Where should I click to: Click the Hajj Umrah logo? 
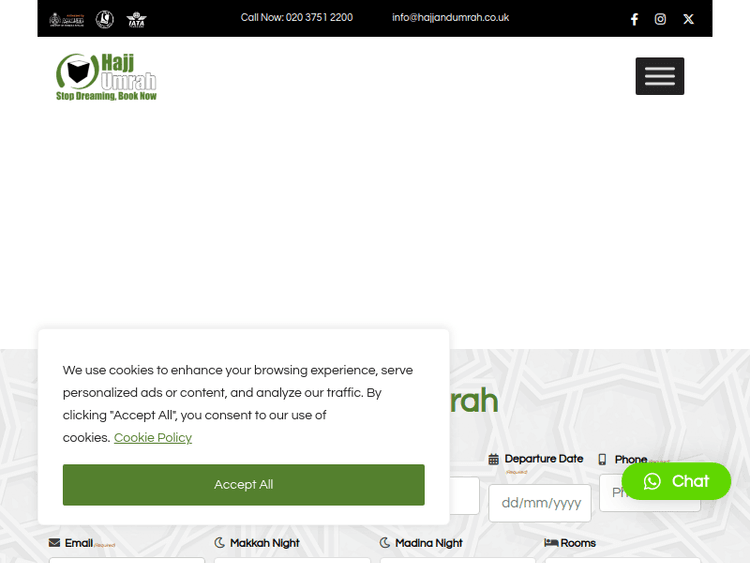coord(107,77)
